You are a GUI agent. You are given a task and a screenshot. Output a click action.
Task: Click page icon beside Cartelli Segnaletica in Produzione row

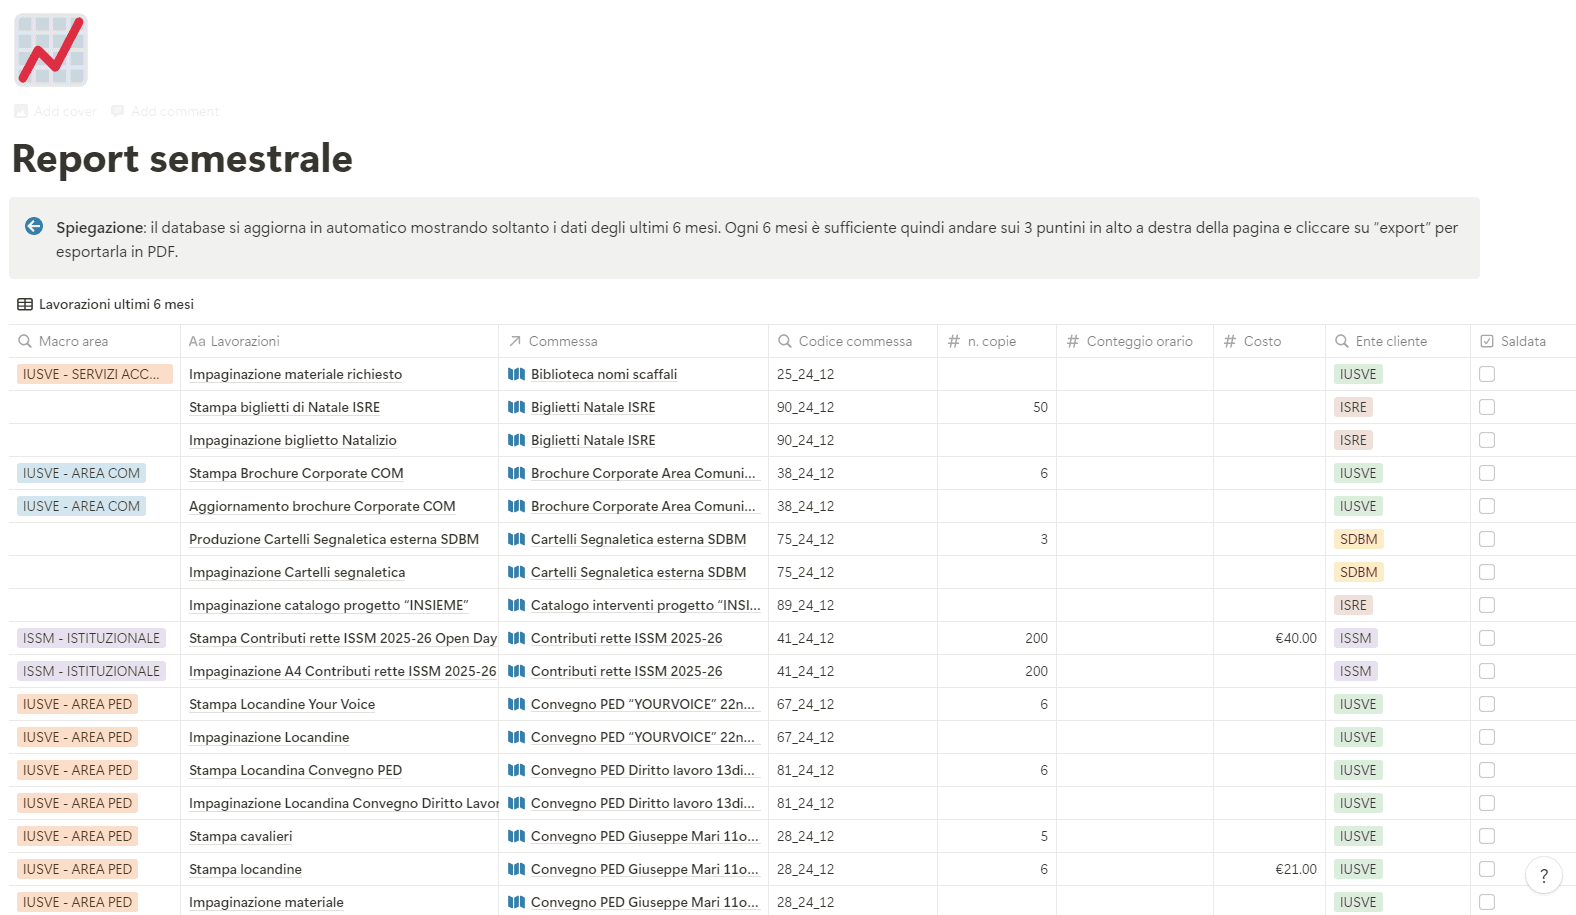[516, 539]
